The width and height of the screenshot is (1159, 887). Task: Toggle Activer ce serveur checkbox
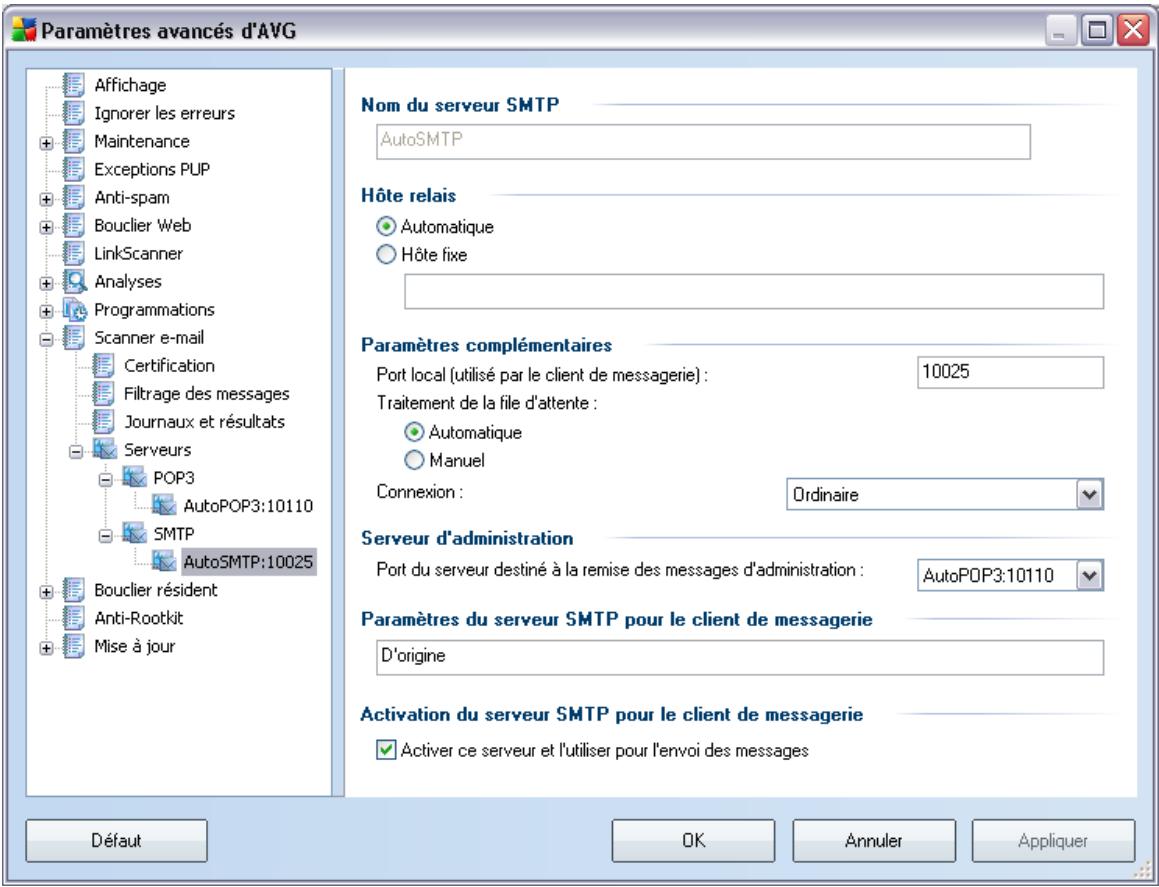tap(386, 750)
